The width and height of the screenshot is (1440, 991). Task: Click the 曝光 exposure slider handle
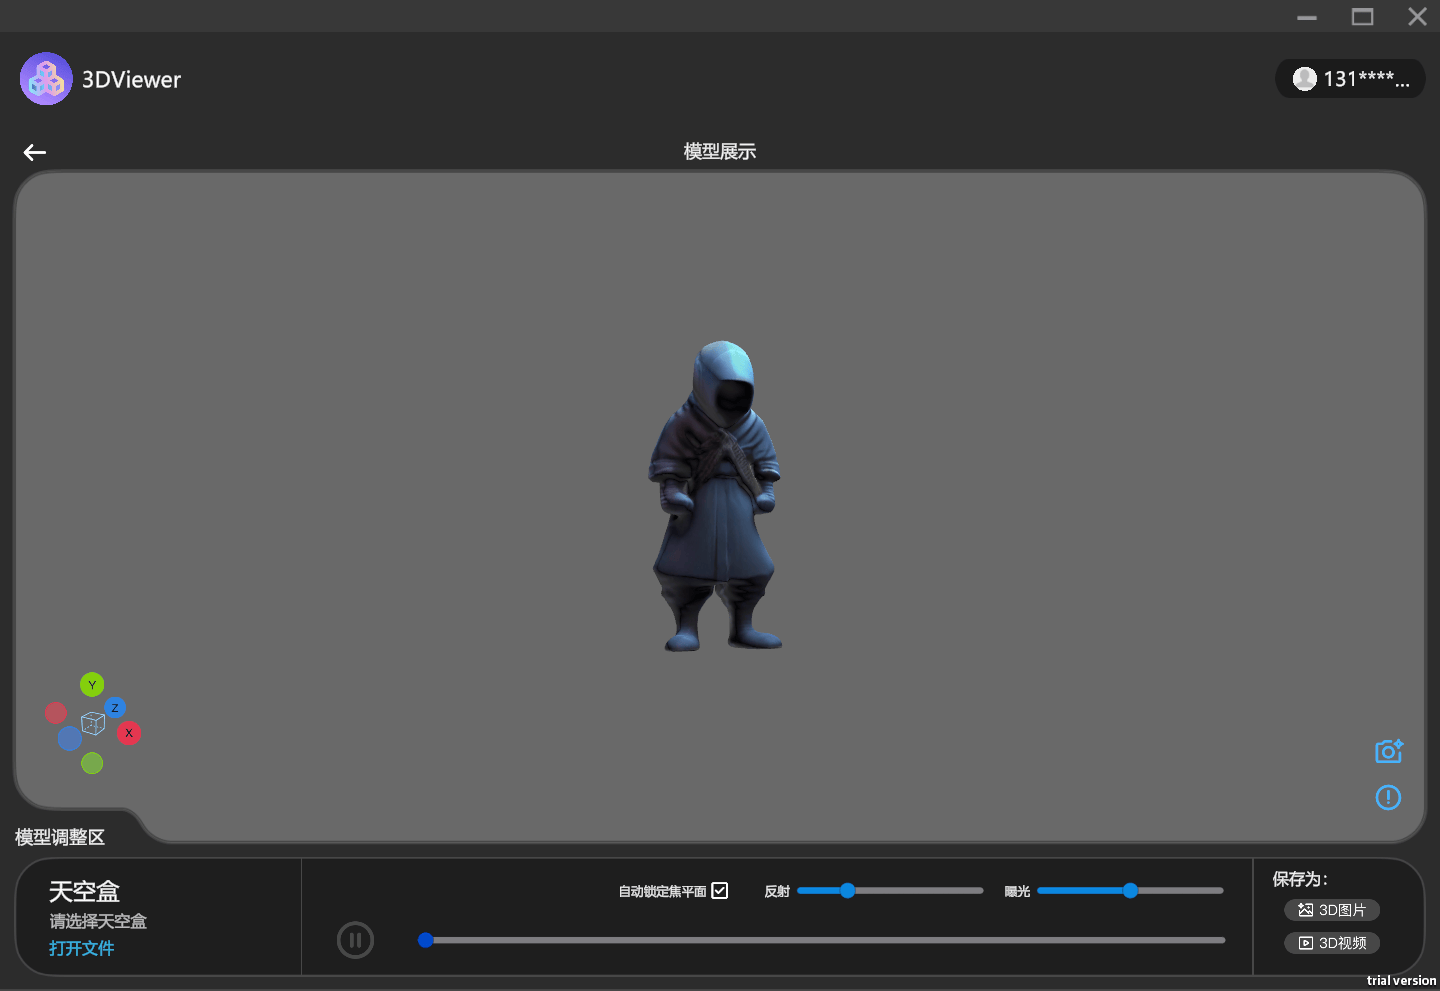pyautogui.click(x=1130, y=890)
